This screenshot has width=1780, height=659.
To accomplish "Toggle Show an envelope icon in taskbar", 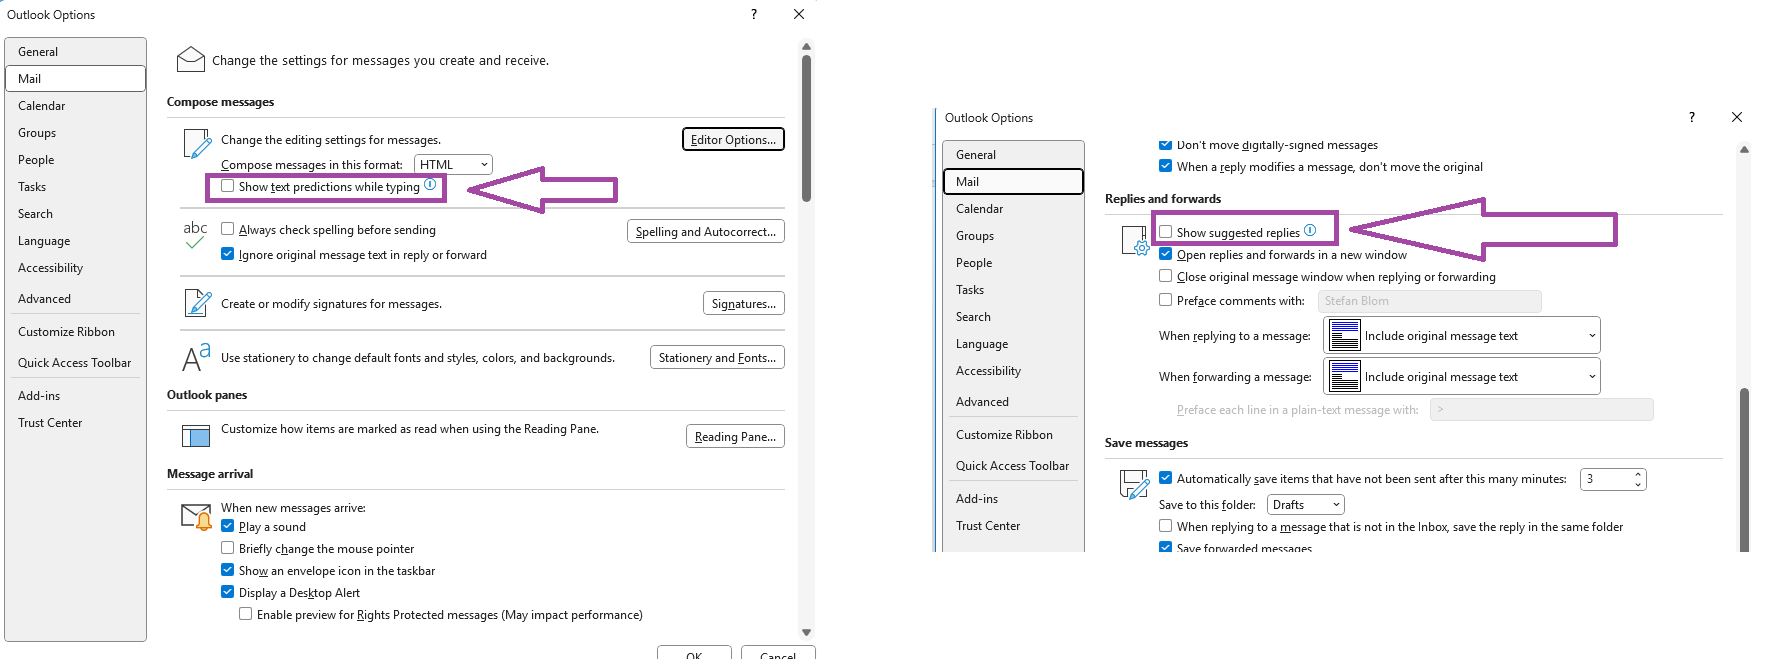I will point(228,570).
